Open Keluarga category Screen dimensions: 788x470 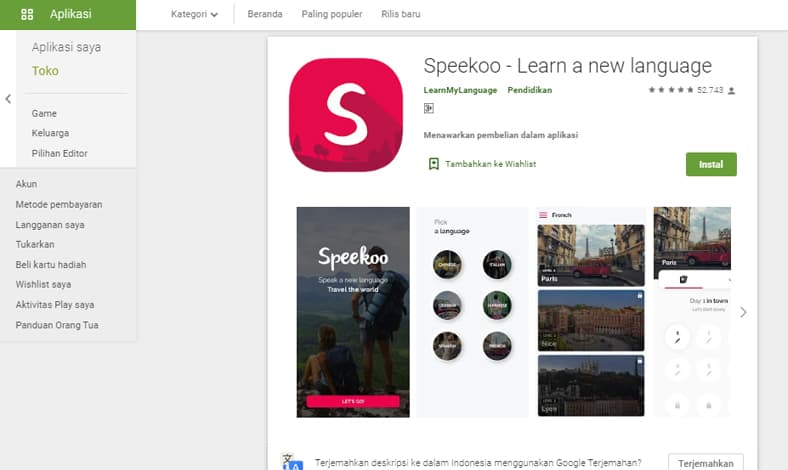(x=50, y=133)
